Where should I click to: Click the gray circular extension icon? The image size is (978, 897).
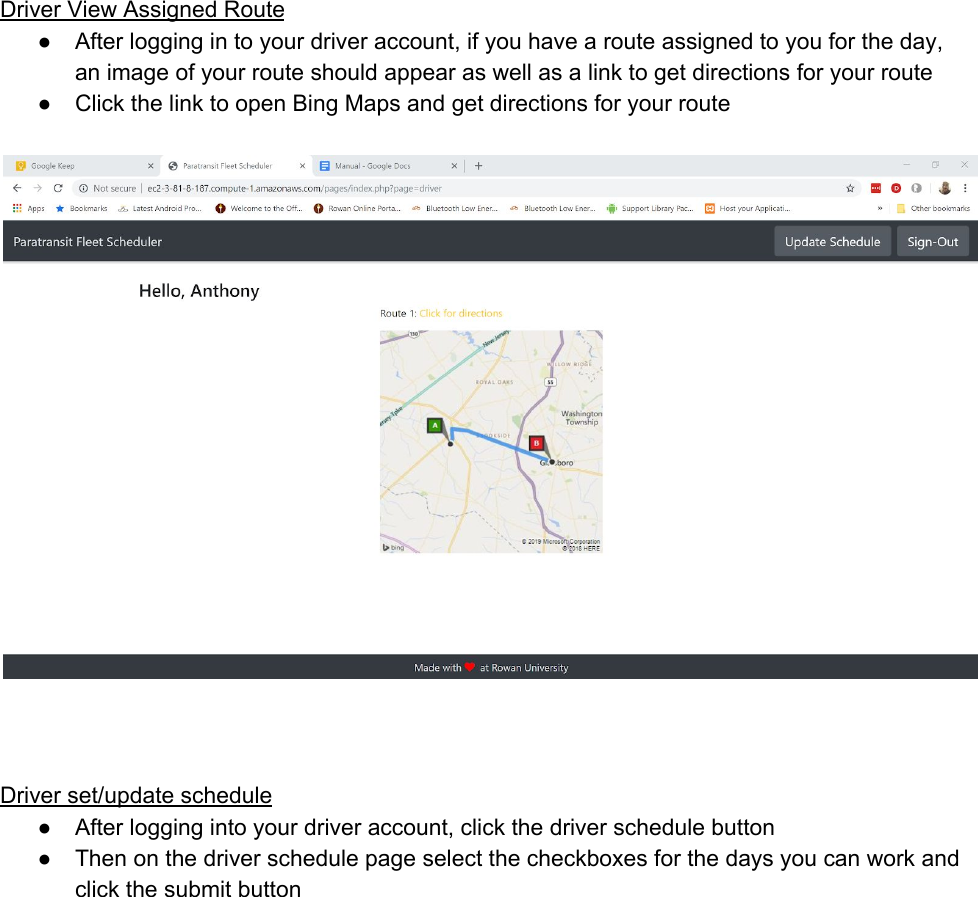click(916, 188)
